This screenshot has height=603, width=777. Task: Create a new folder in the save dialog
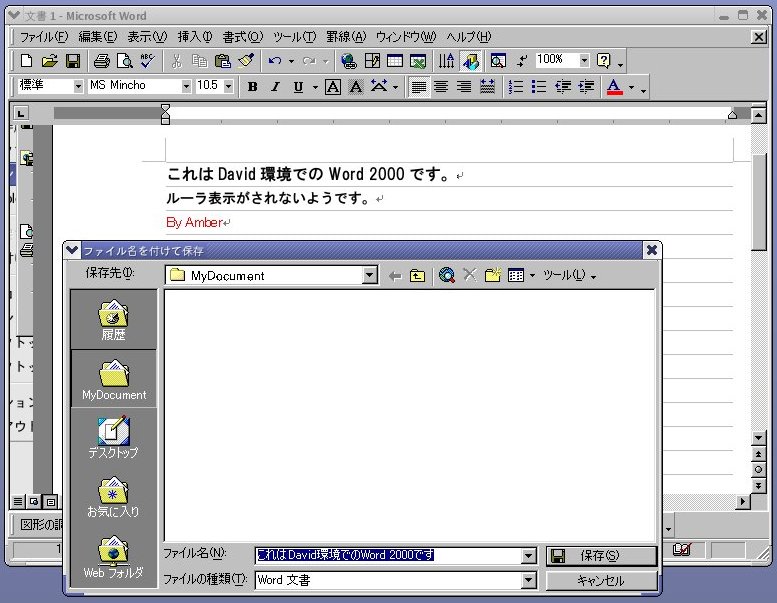click(x=492, y=275)
